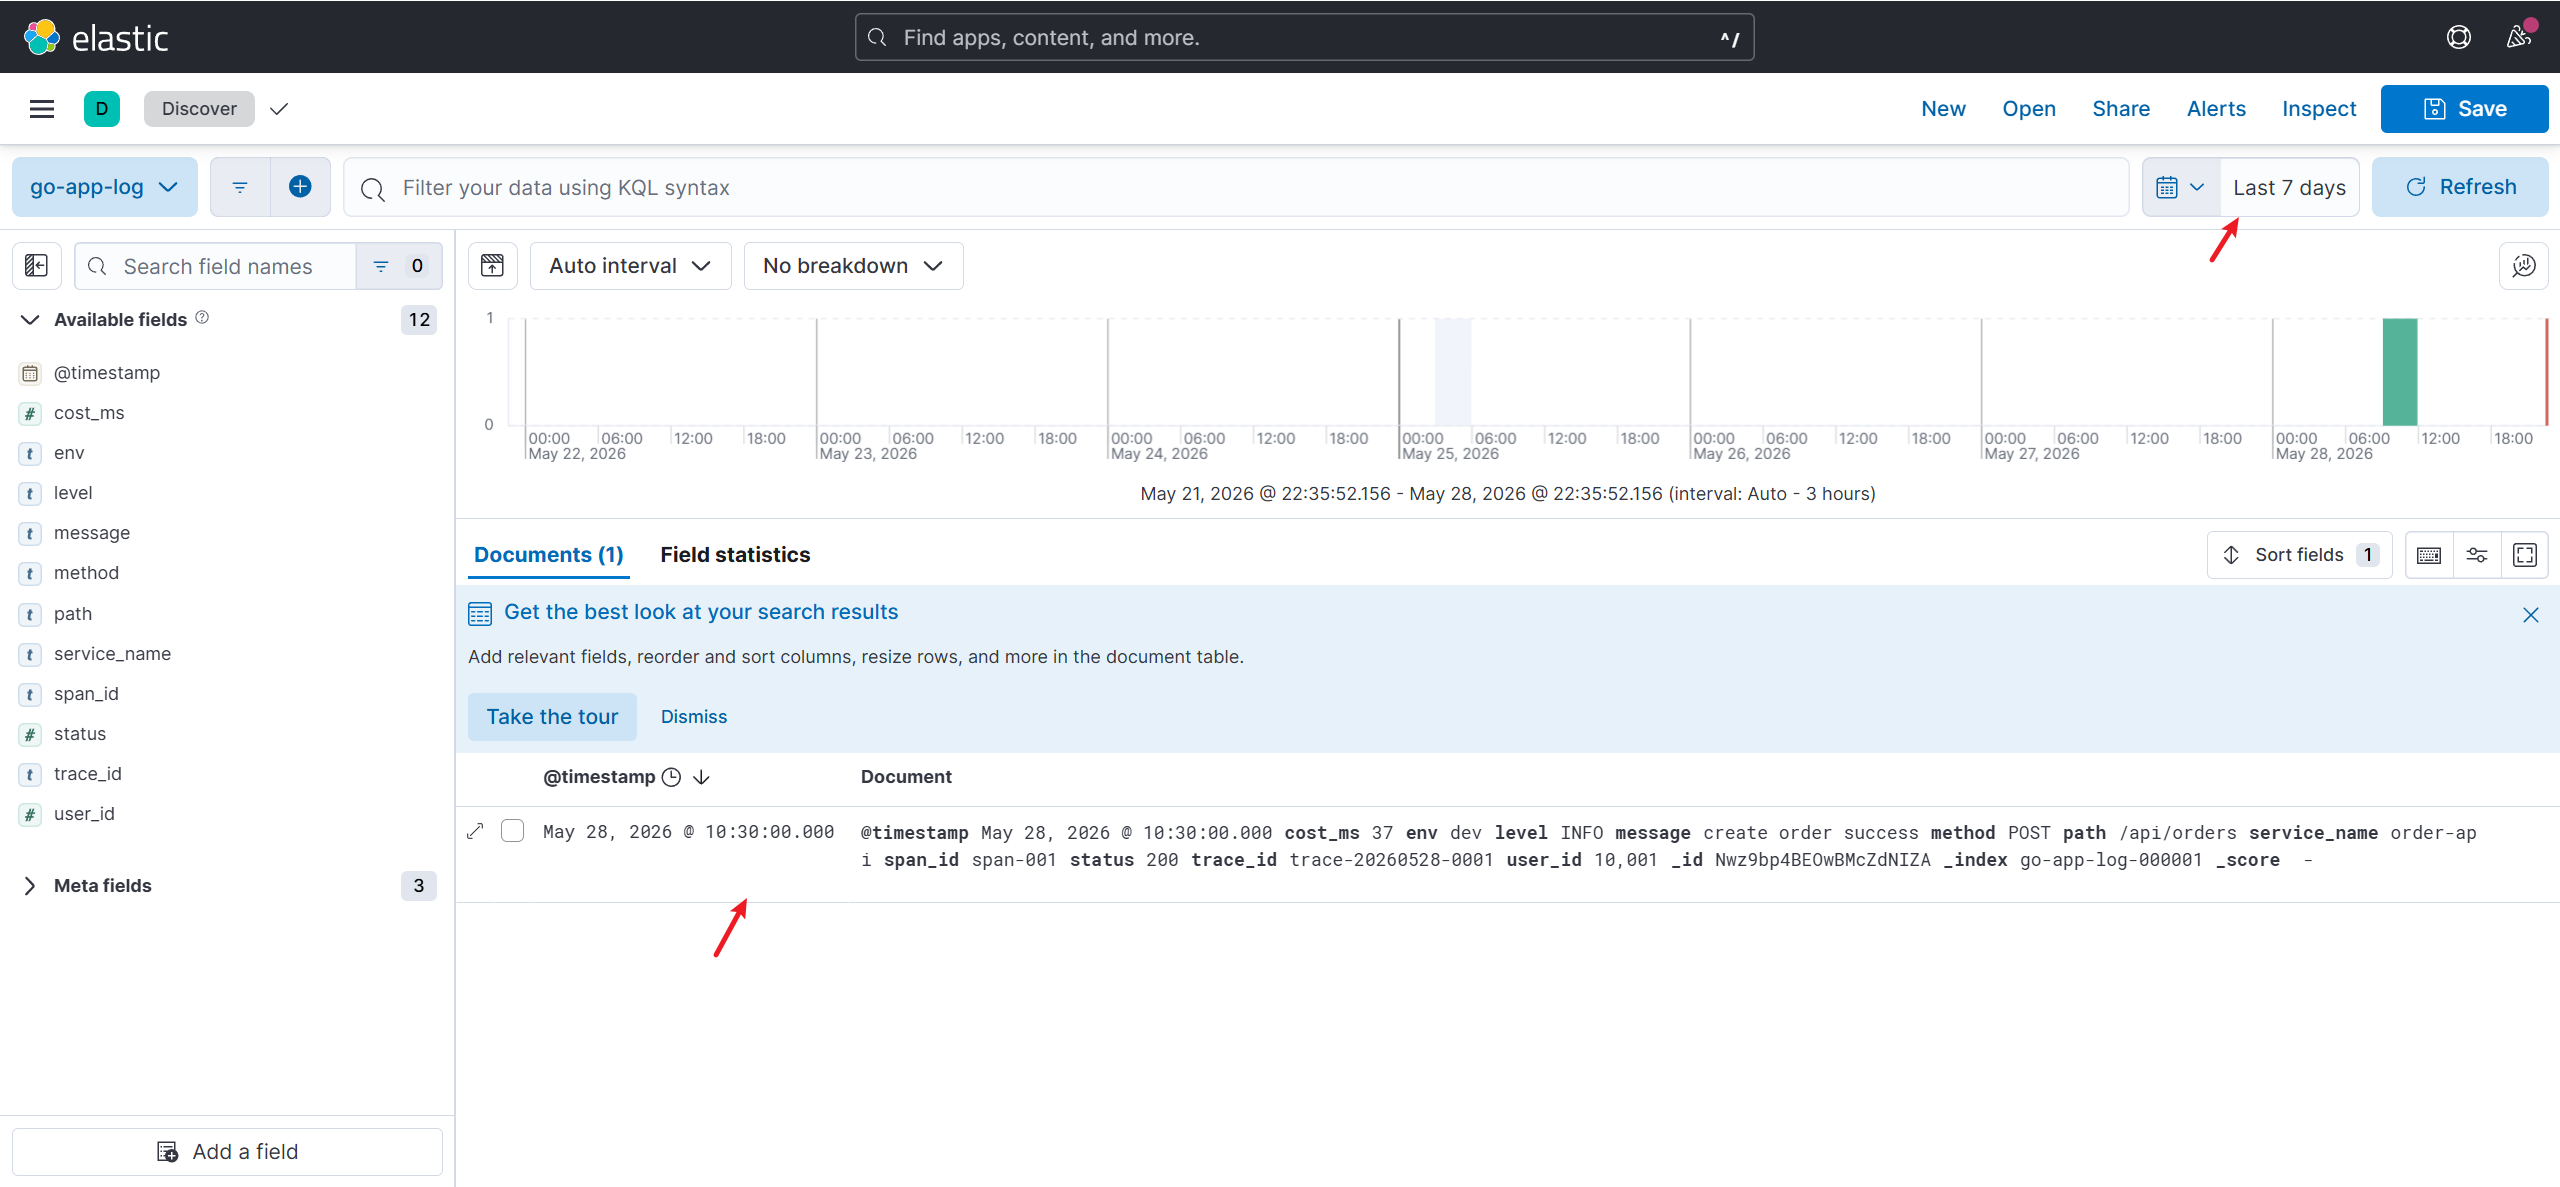This screenshot has height=1187, width=2560.
Task: Click the Discover breadcrumb
Action: 199,109
